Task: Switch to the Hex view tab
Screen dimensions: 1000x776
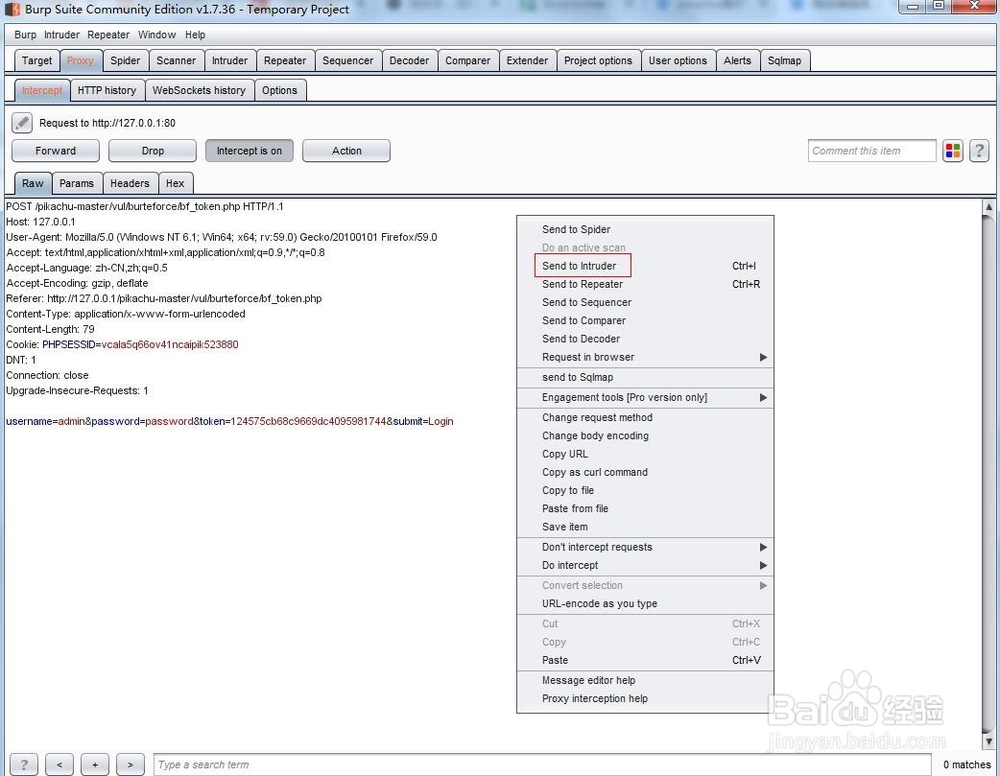Action: click(175, 184)
